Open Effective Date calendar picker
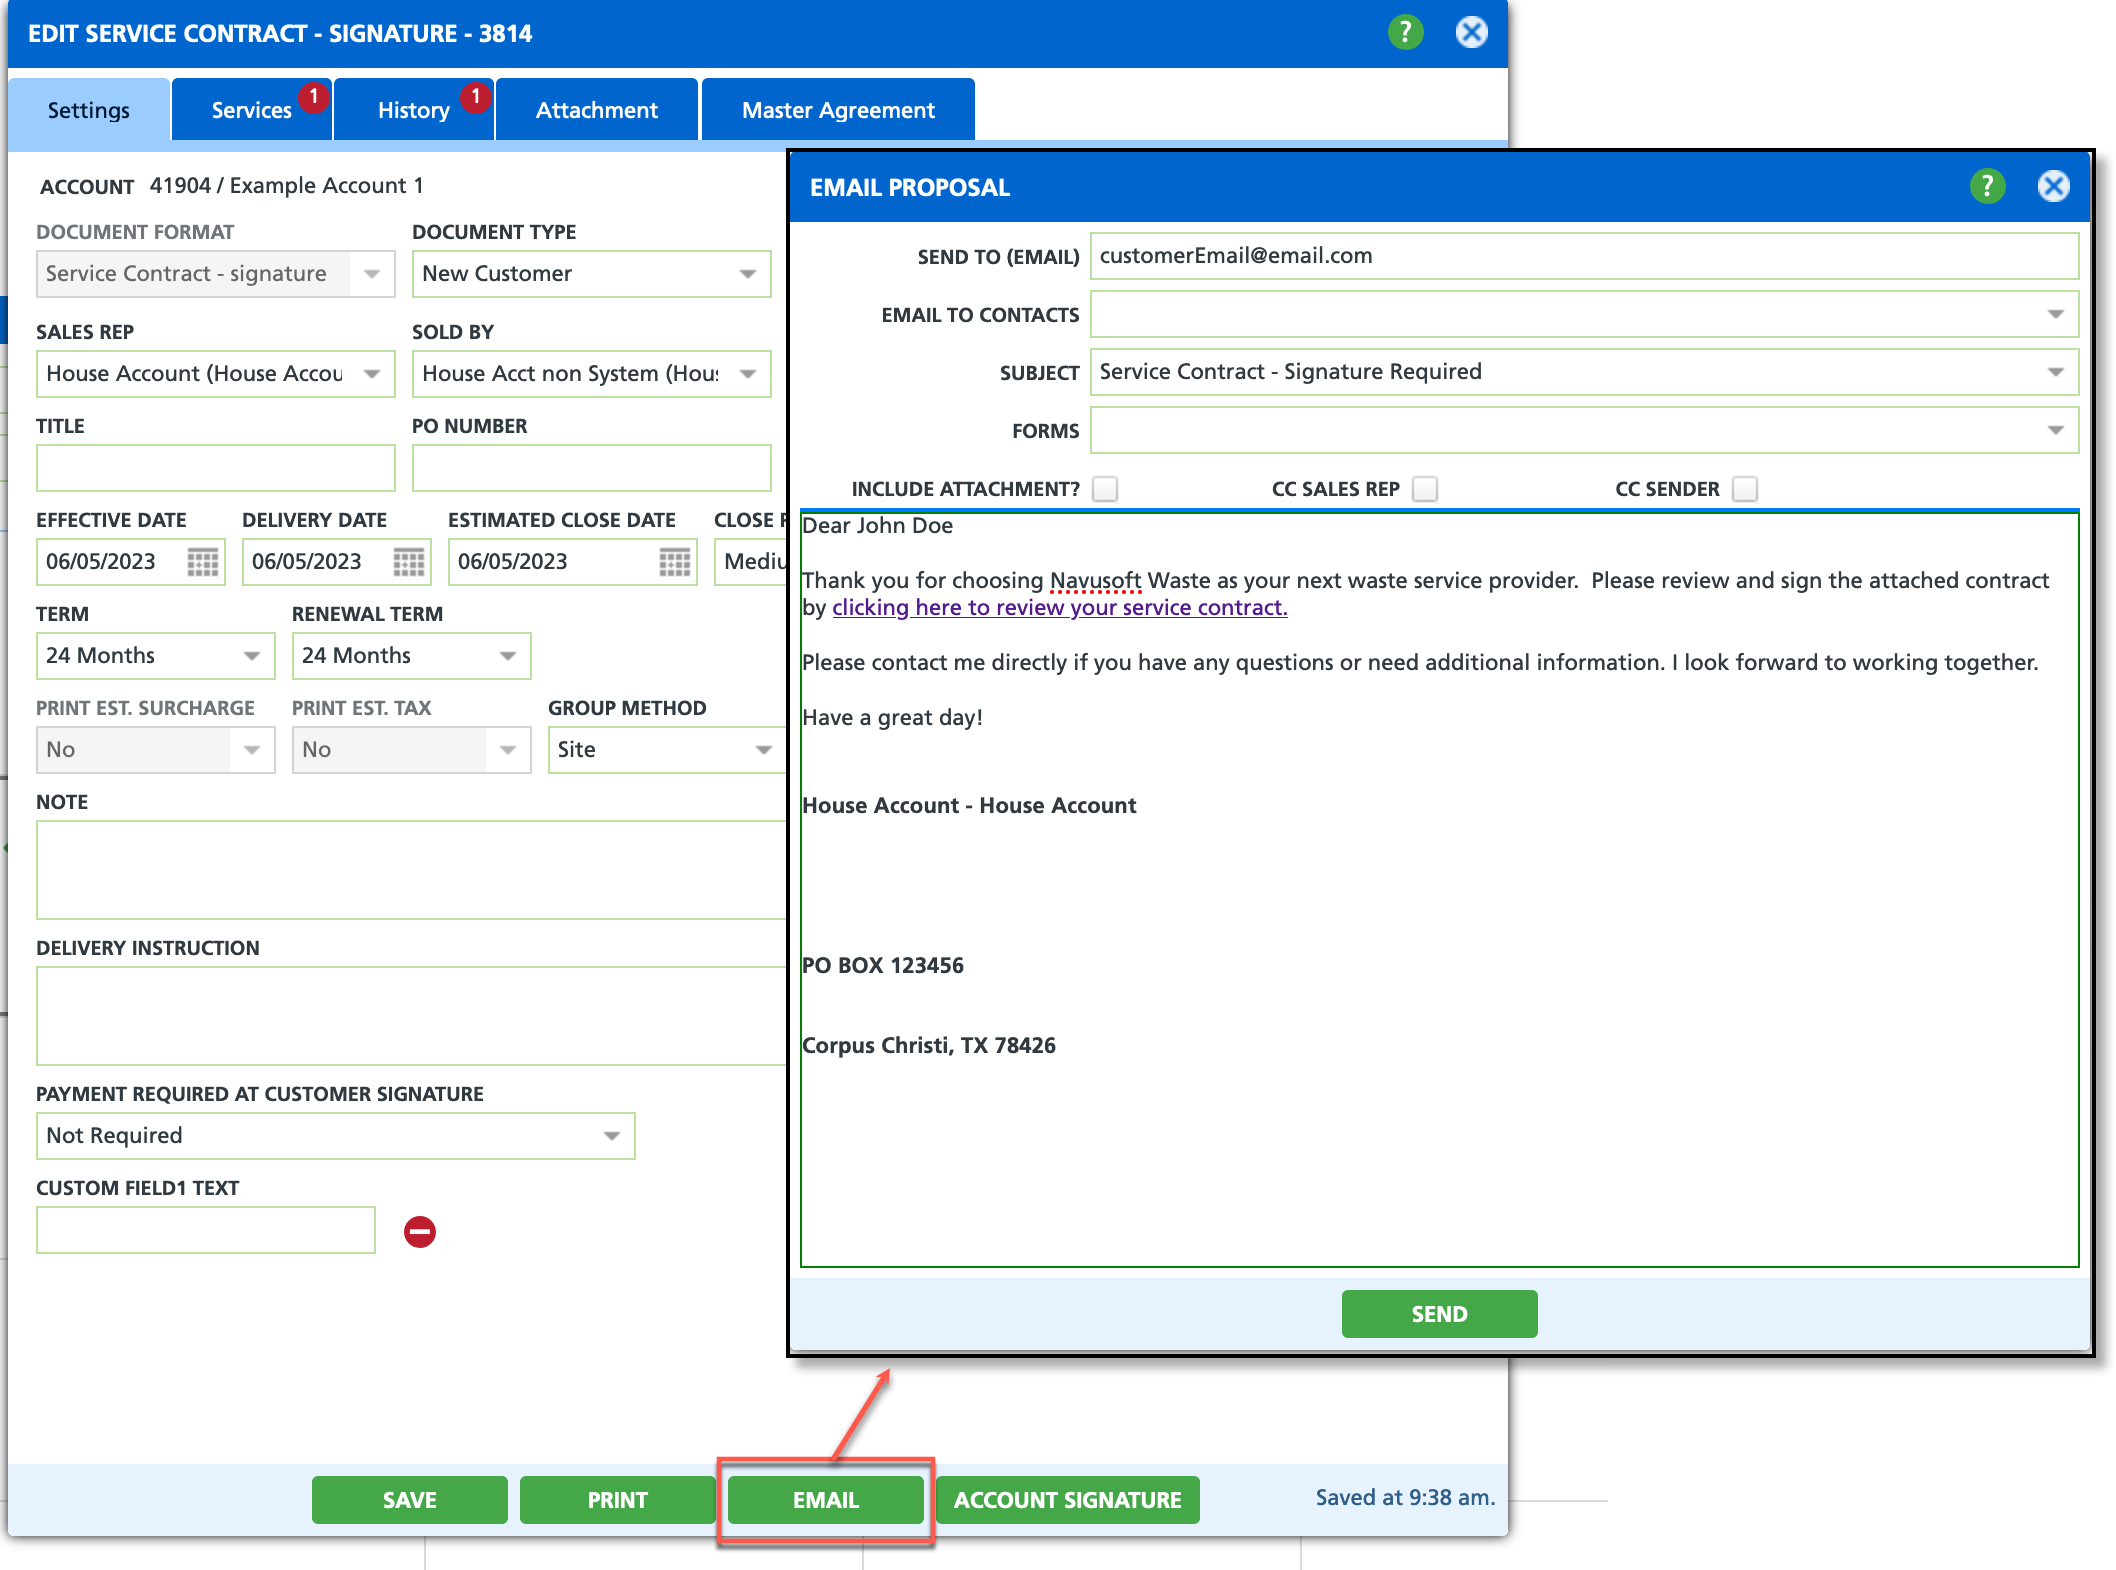This screenshot has width=2116, height=1570. [x=203, y=562]
